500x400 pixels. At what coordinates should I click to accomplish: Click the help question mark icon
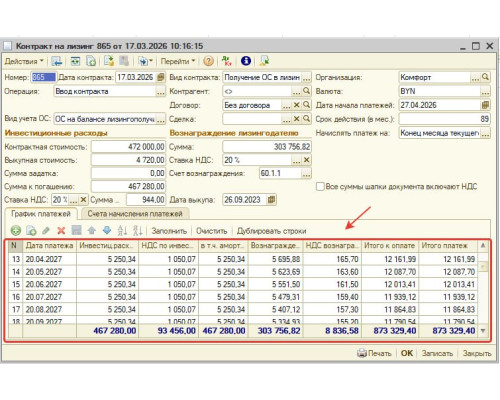208,61
